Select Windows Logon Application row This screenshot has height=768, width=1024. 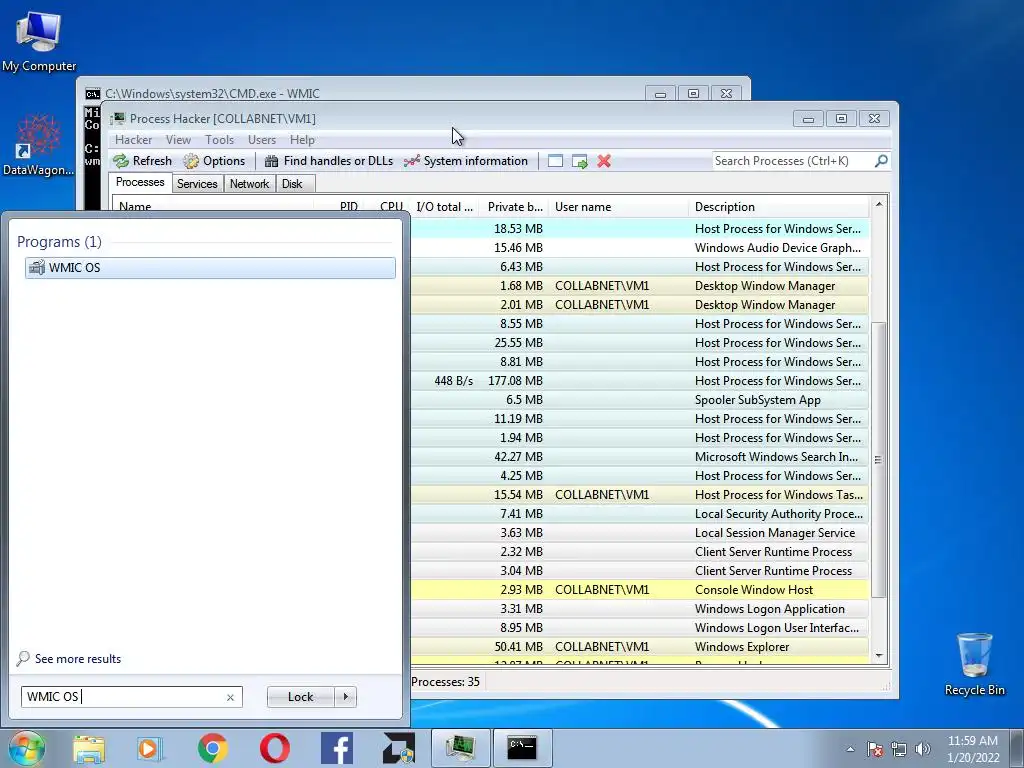pyautogui.click(x=640, y=609)
